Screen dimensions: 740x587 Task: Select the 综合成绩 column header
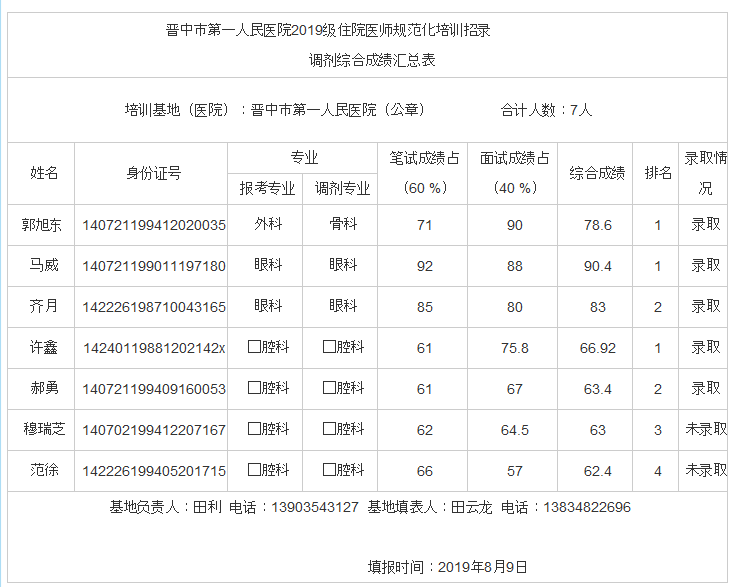[x=597, y=173]
